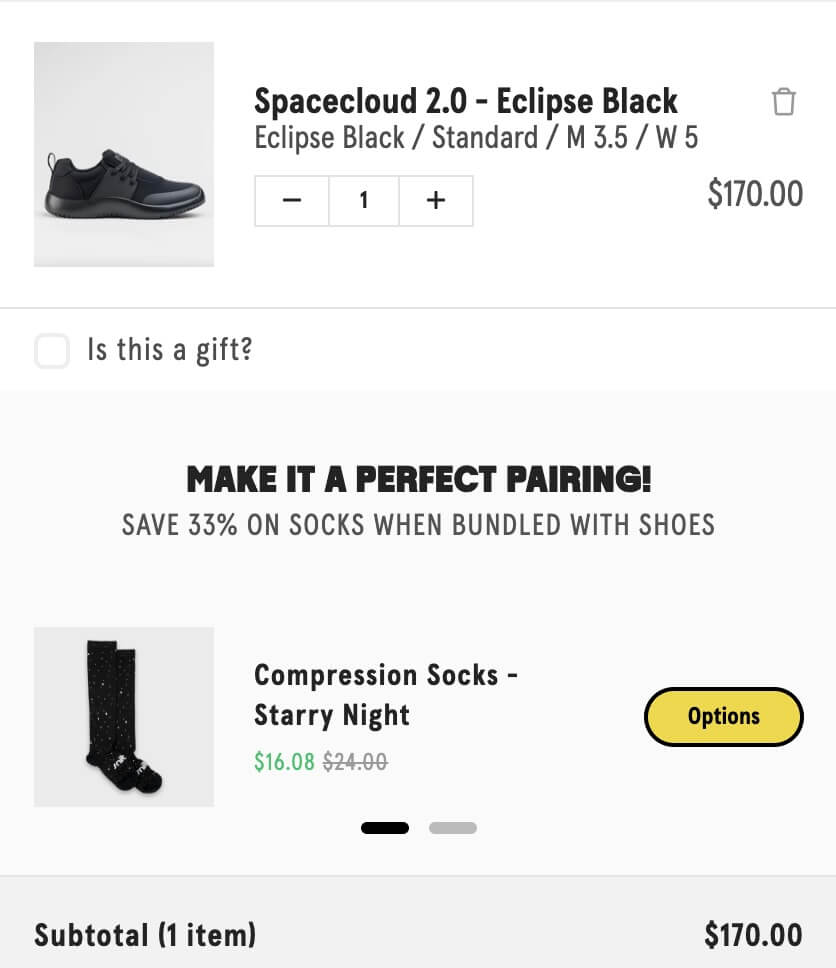Increase shoe quantity with plus button
The image size is (836, 968).
[x=436, y=201]
